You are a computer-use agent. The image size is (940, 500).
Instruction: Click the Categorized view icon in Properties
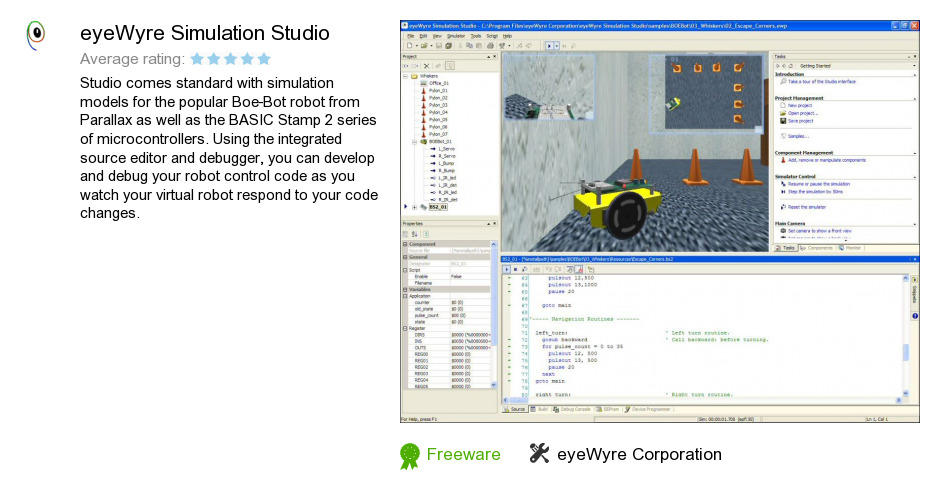(405, 234)
